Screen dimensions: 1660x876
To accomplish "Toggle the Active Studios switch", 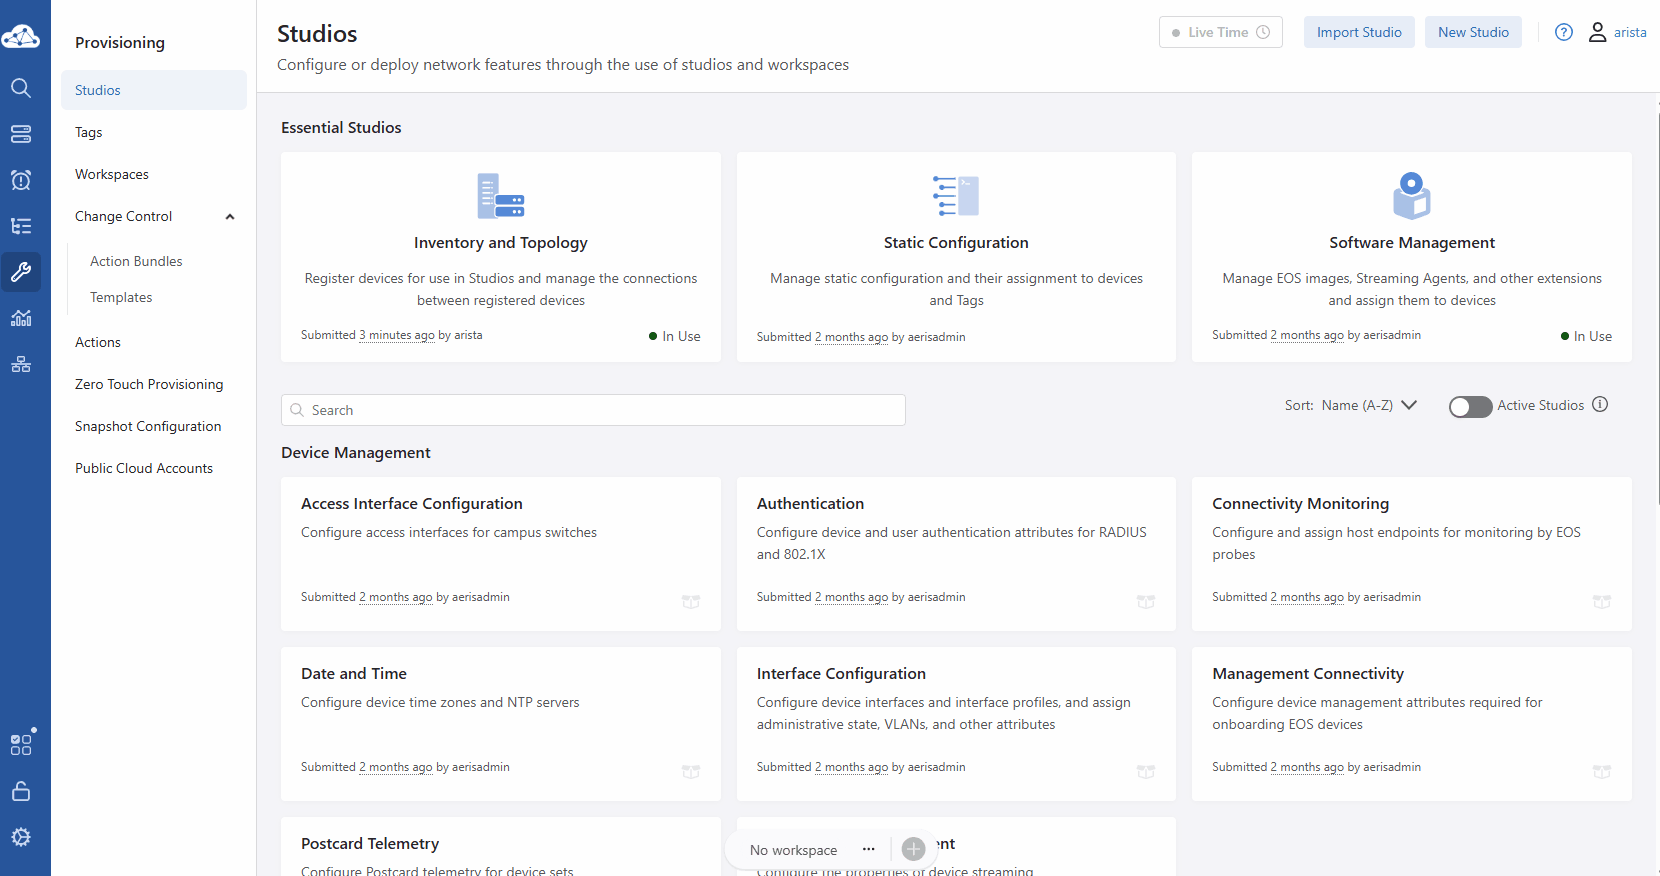I will [x=1470, y=406].
